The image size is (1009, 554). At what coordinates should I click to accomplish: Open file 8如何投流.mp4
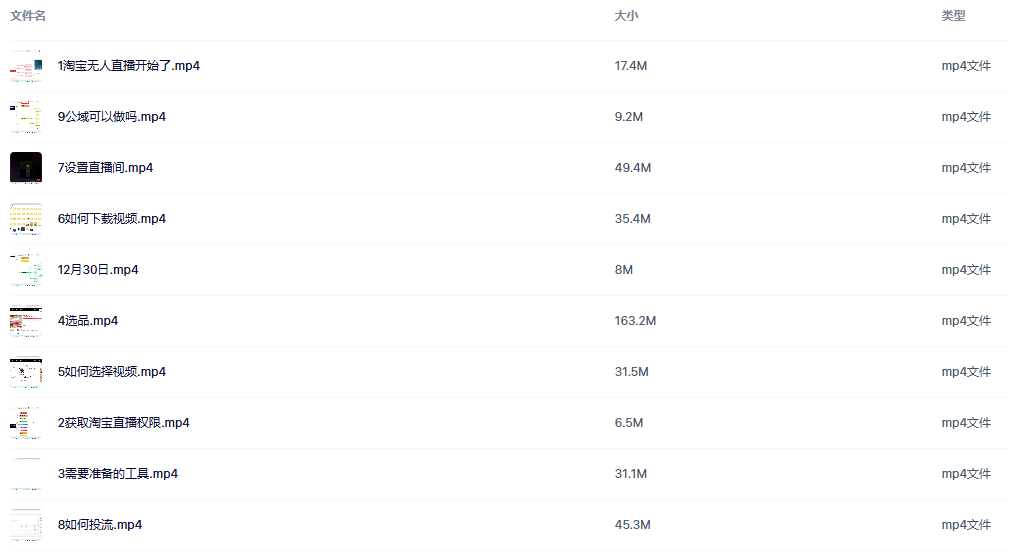point(100,525)
